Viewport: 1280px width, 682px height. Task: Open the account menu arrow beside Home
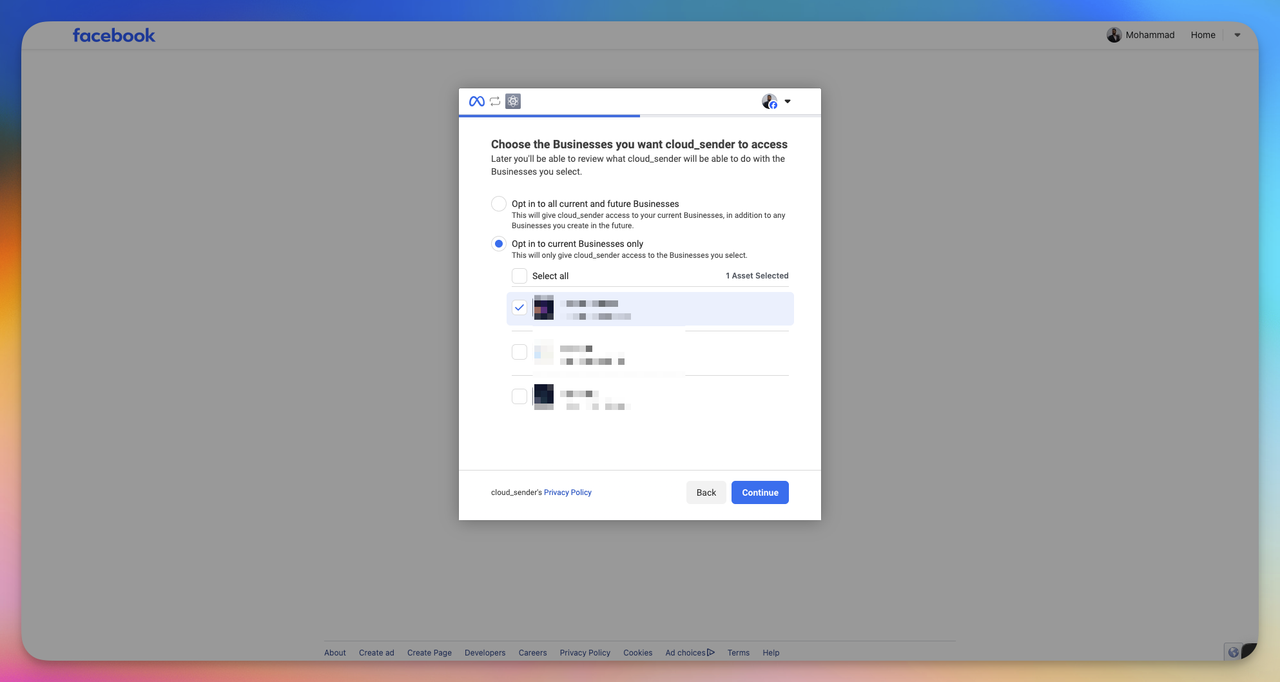tap(1237, 35)
